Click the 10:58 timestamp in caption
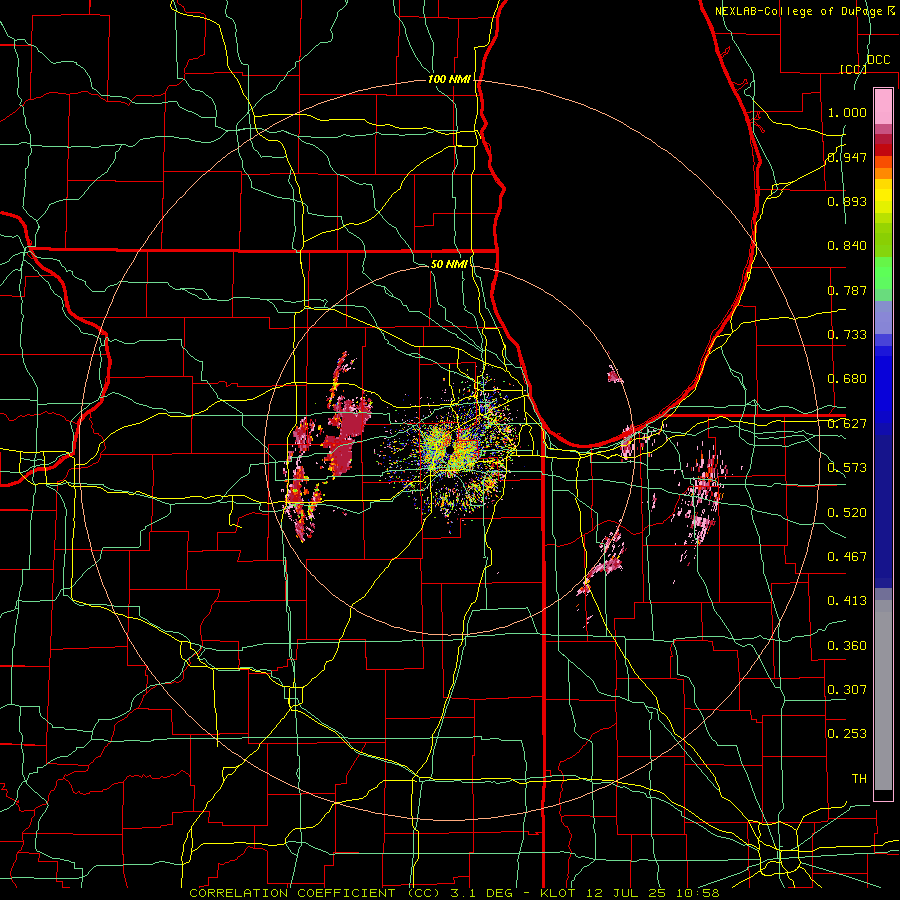Screen dimensions: 900x900 click(697, 893)
